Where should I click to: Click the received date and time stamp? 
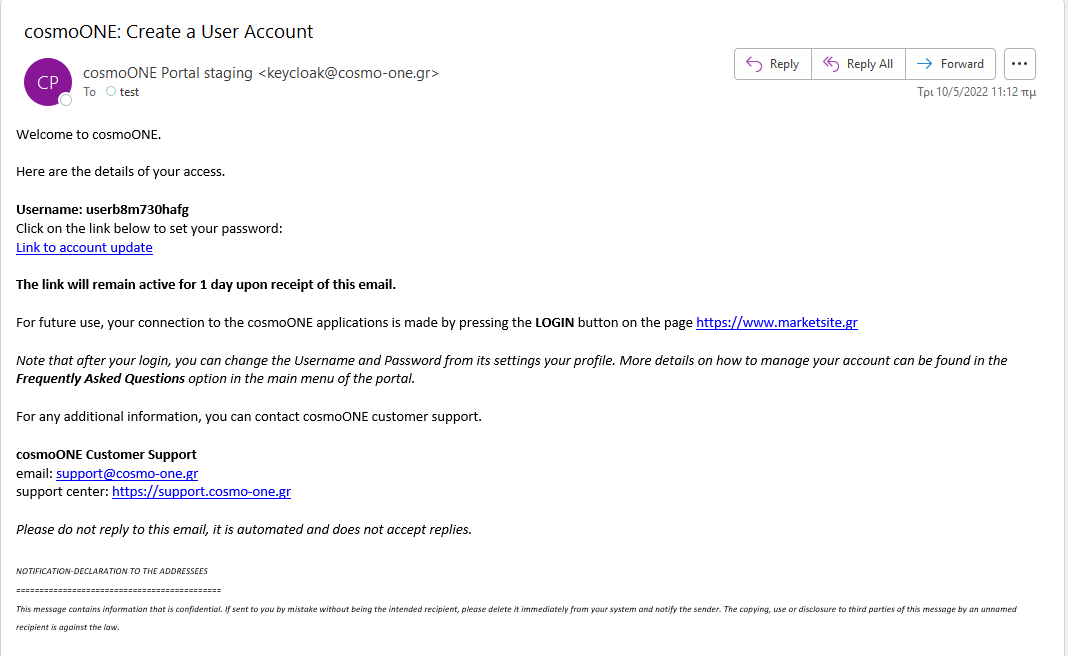[976, 92]
